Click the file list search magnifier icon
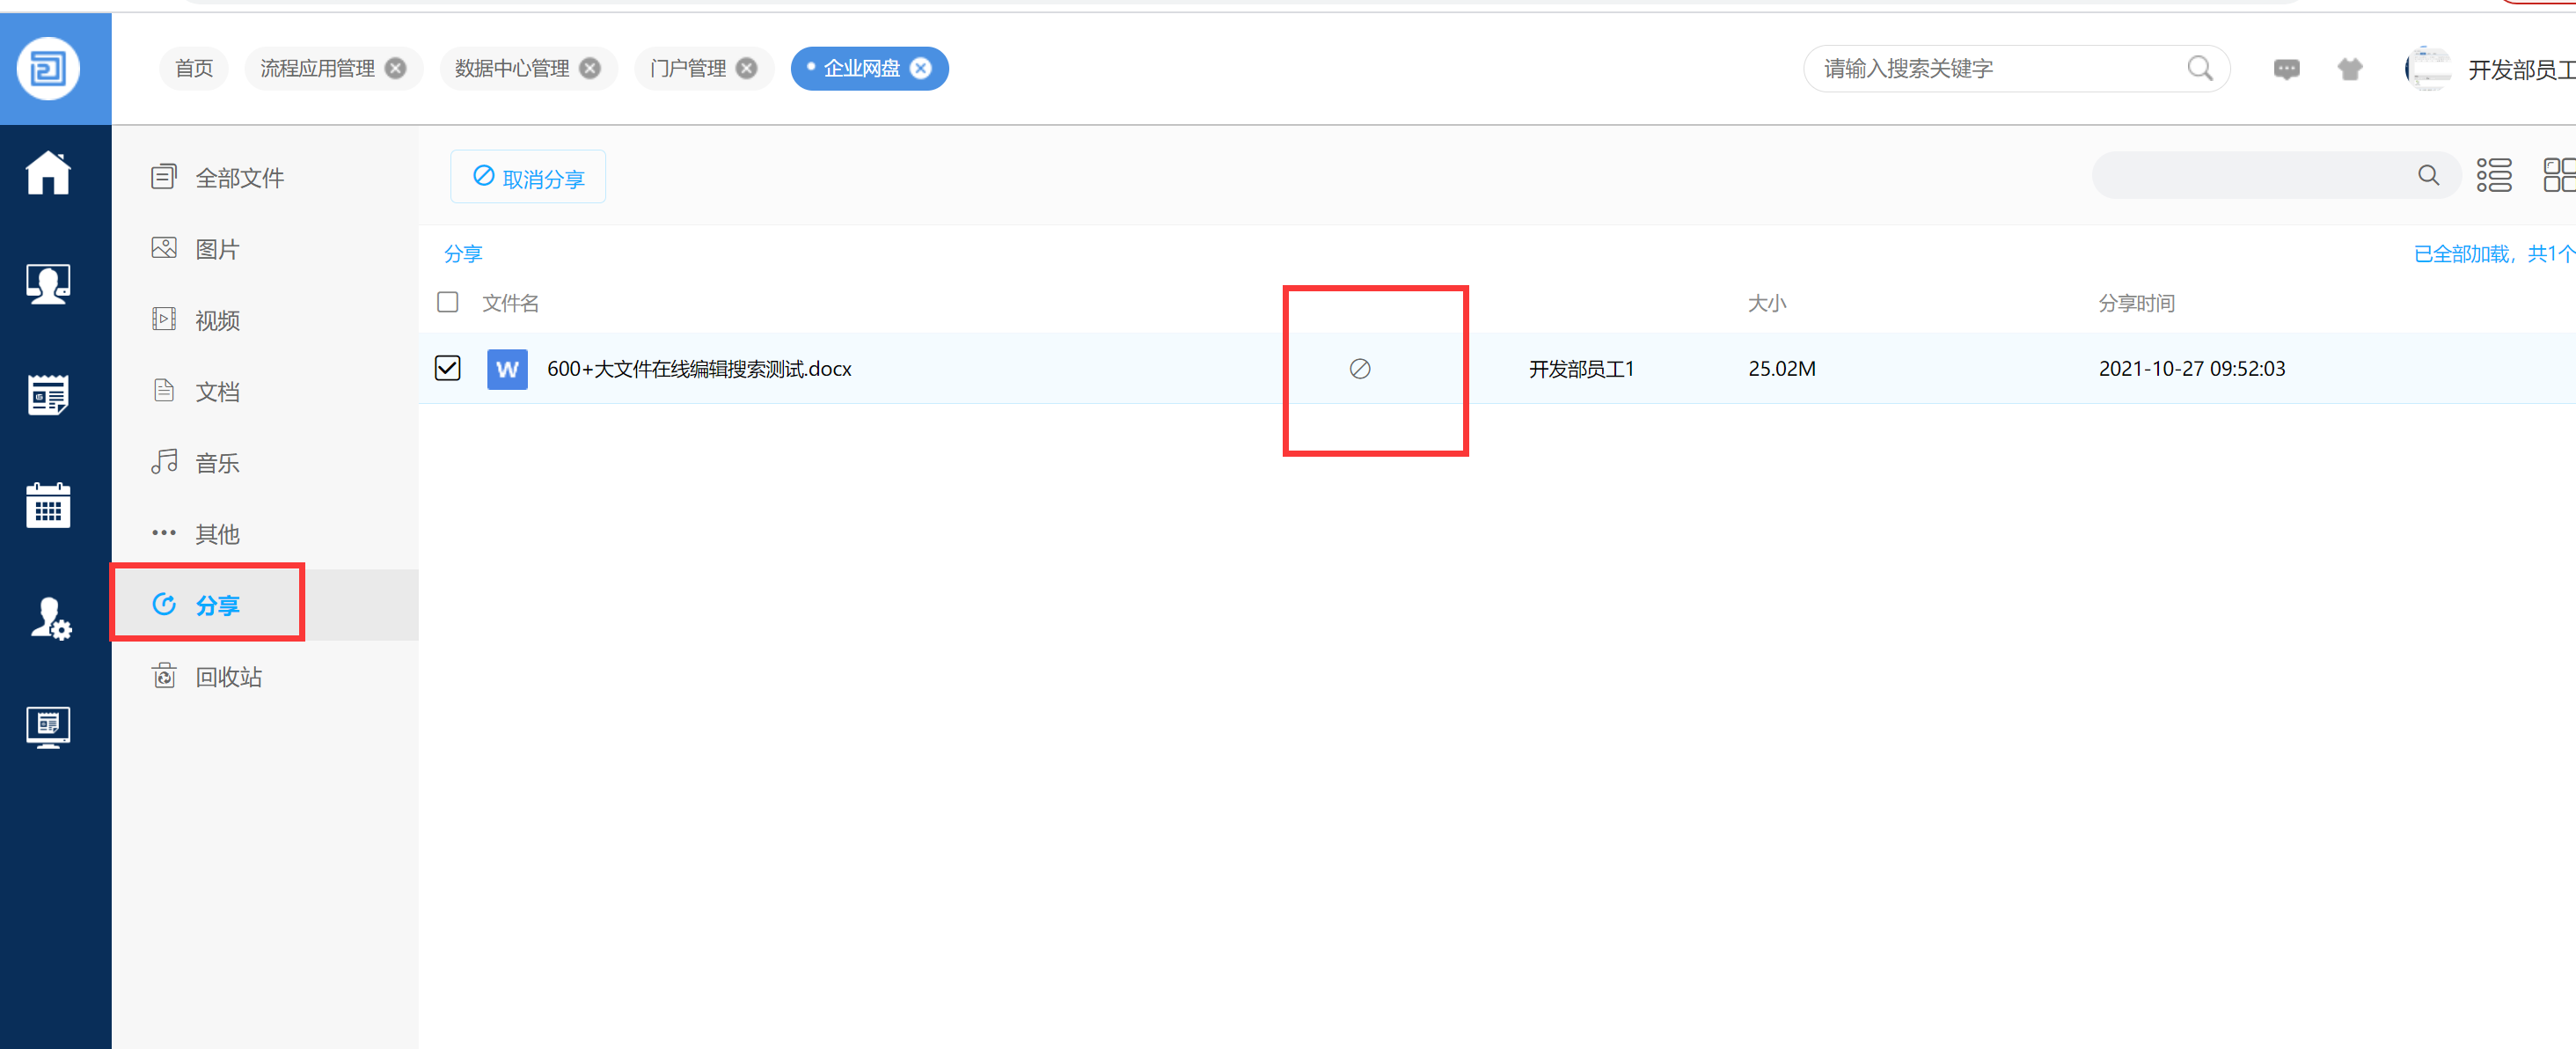This screenshot has height=1049, width=2576. [2427, 175]
